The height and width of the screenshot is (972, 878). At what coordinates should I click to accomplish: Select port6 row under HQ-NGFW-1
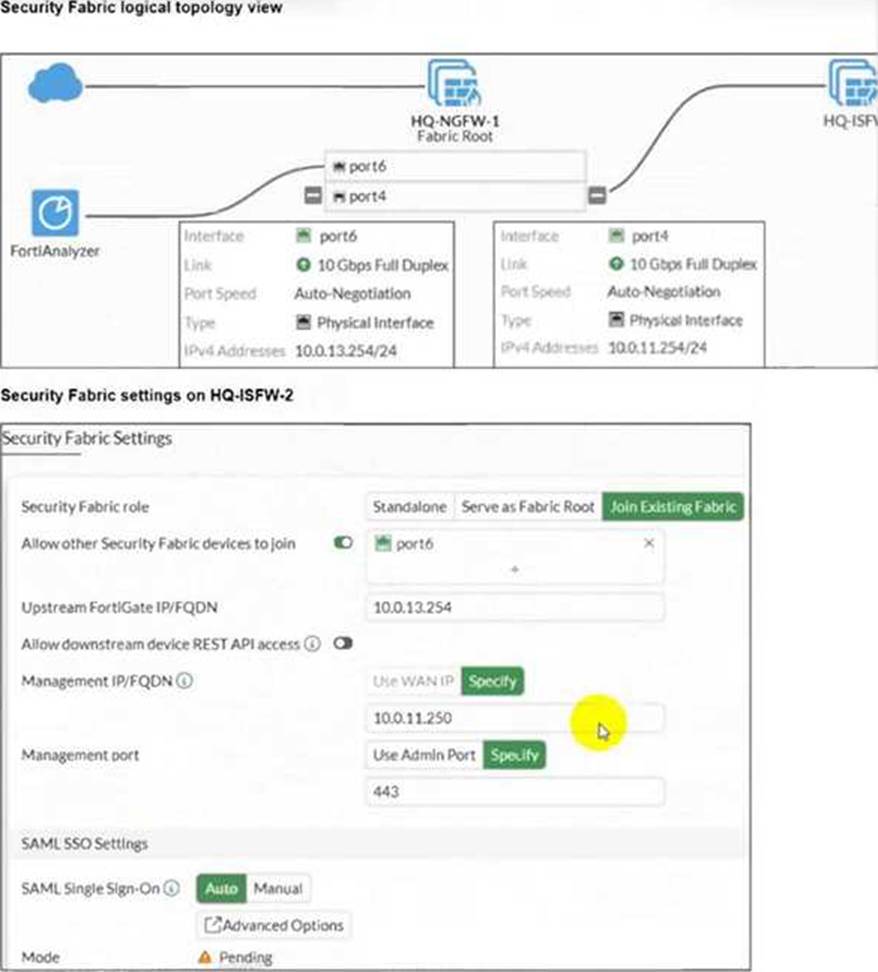click(x=455, y=166)
